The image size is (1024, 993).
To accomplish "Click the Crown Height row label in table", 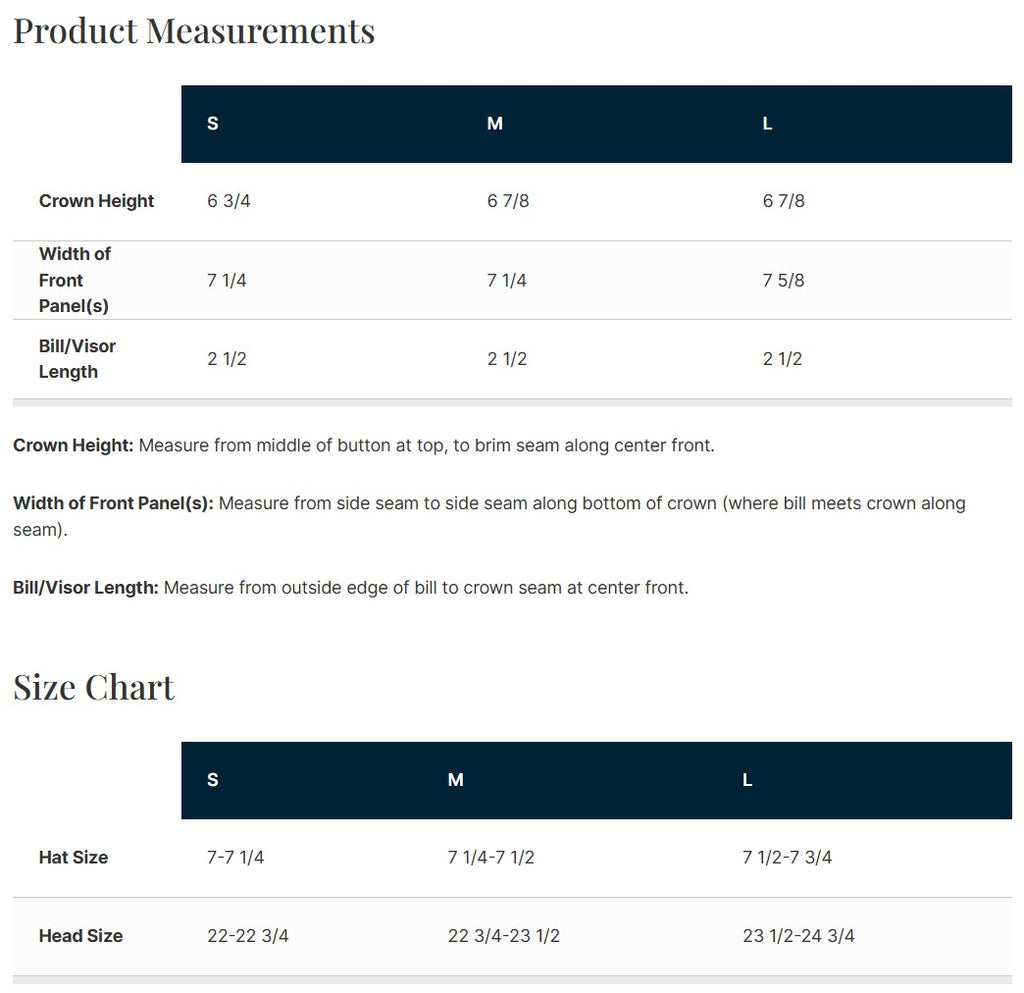I will point(96,201).
